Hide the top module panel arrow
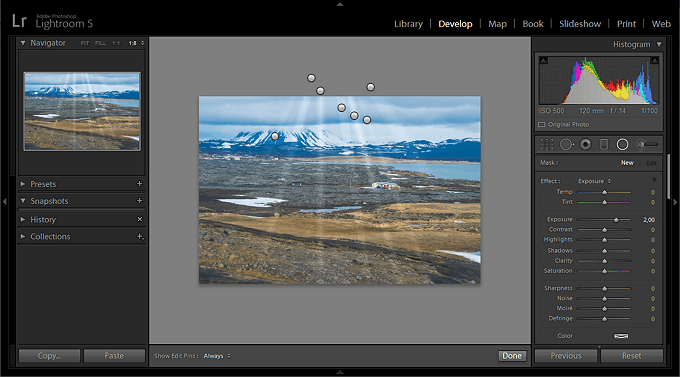This screenshot has width=680, height=377. [x=340, y=4]
